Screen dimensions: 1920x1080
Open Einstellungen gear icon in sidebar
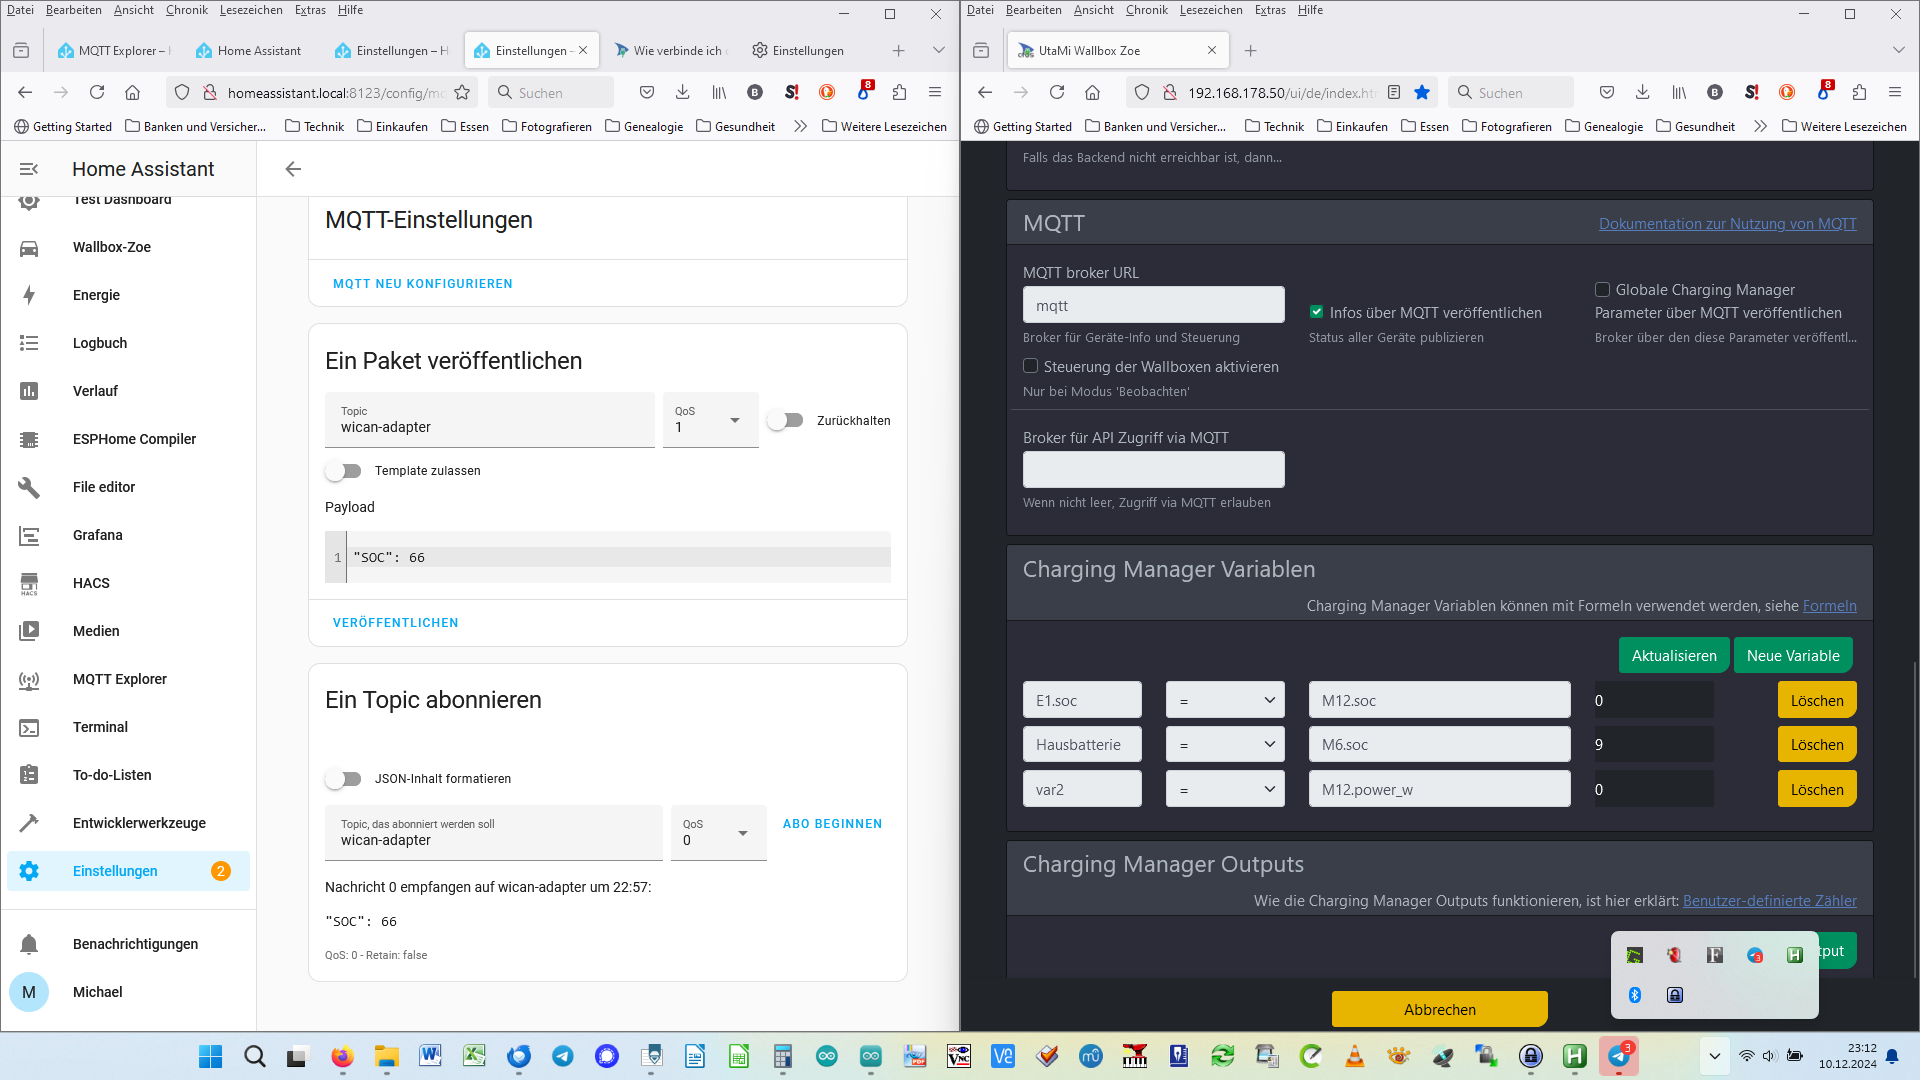click(29, 872)
